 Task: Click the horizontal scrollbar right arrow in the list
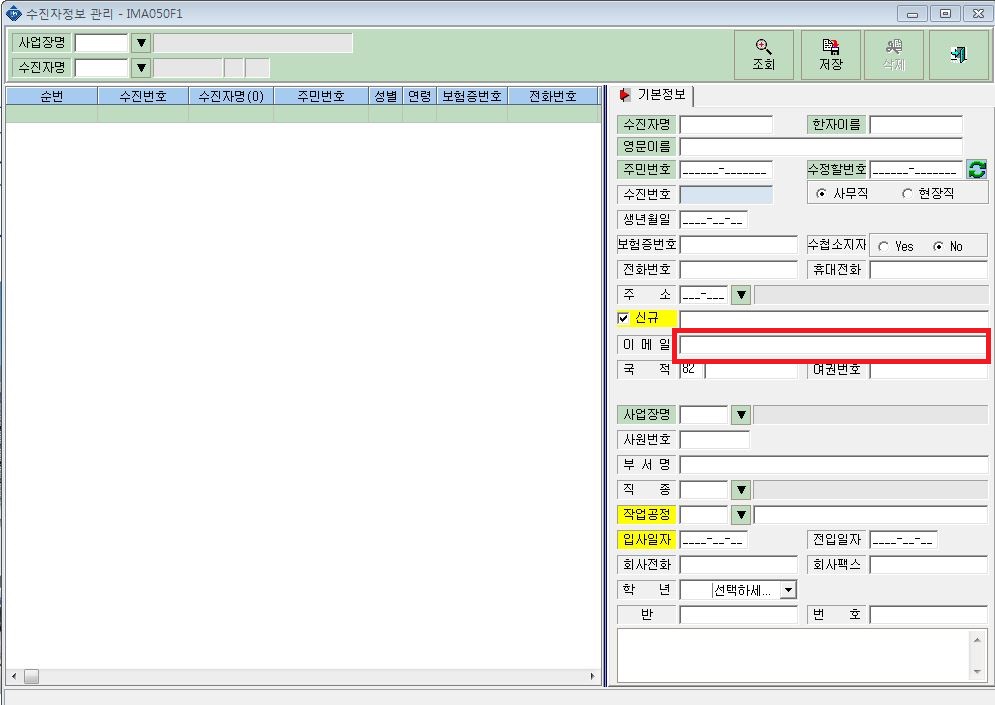593,676
